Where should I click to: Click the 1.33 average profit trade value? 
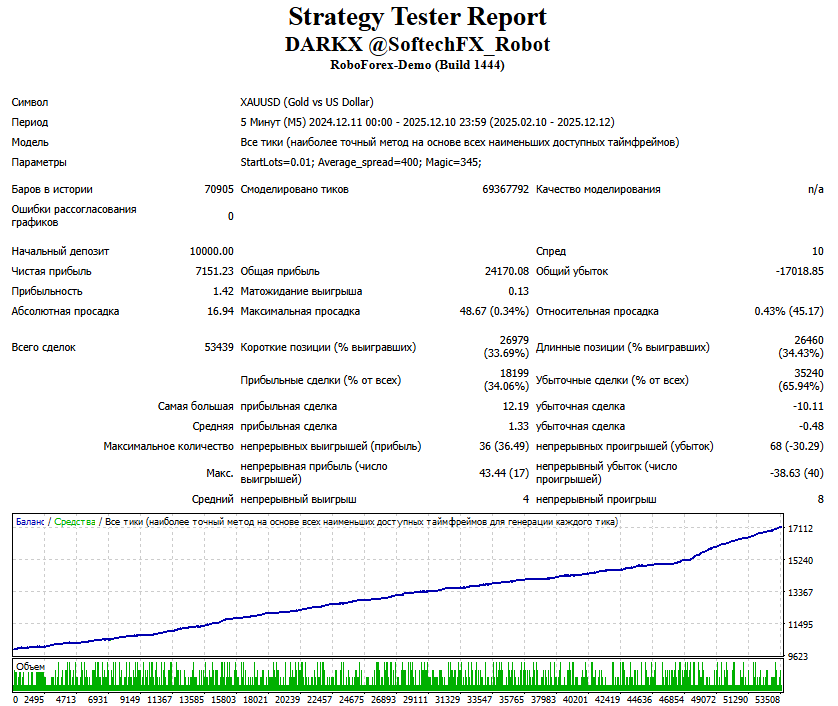(518, 426)
